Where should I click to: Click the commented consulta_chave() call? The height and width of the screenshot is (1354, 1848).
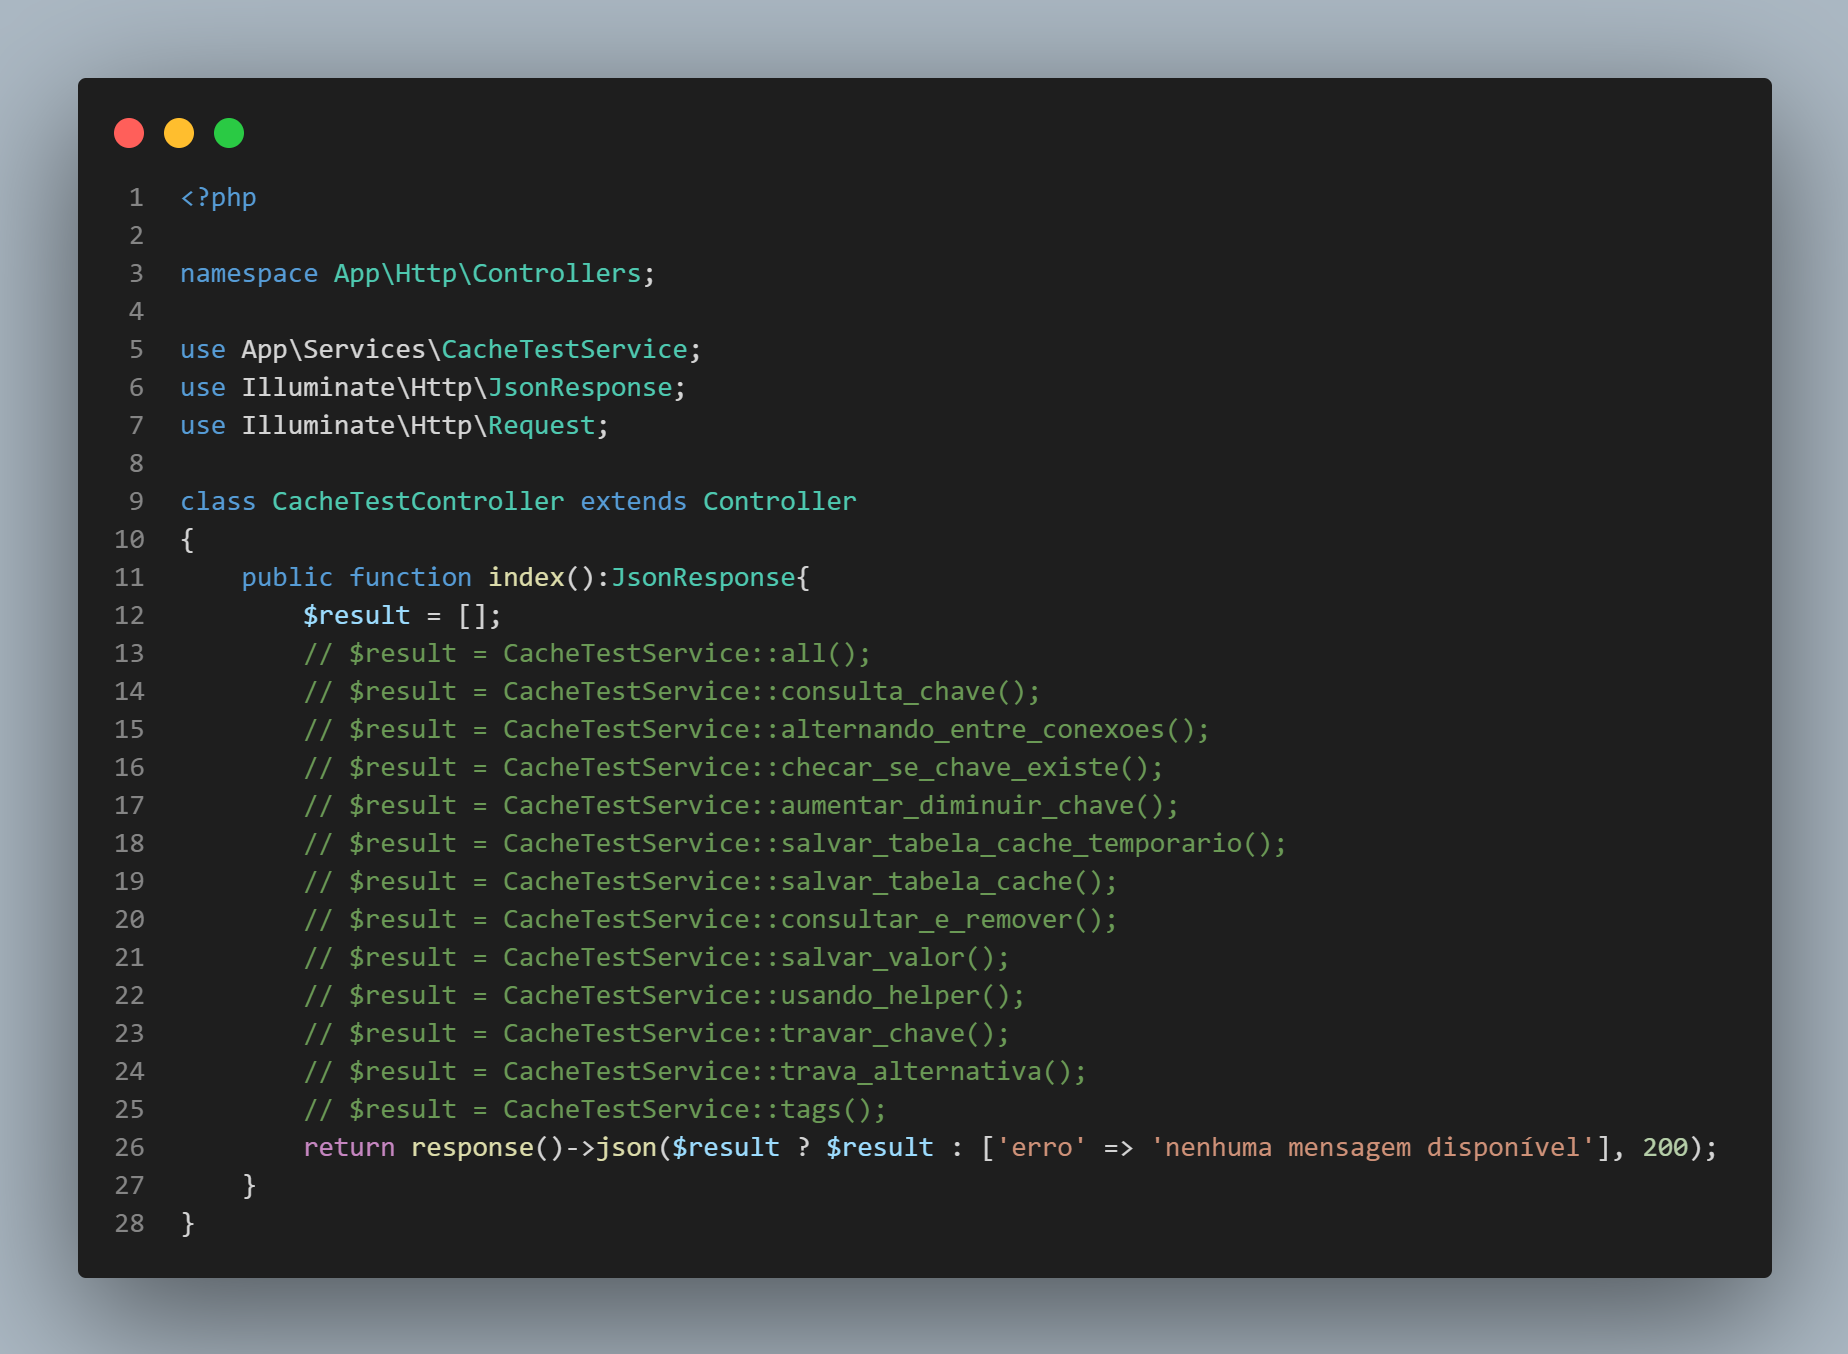pos(672,692)
